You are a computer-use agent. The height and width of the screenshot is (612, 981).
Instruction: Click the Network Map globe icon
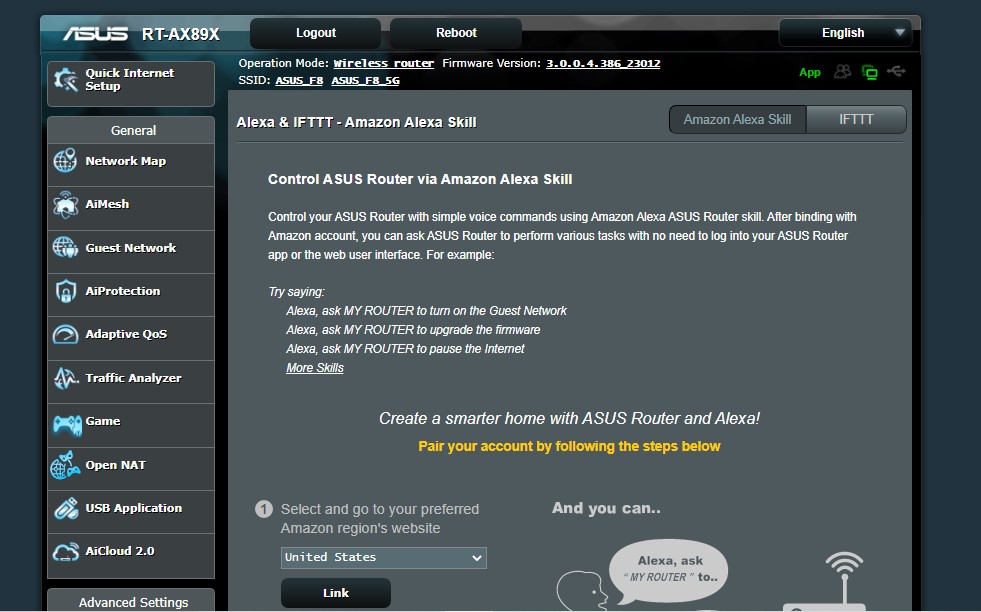[65, 161]
